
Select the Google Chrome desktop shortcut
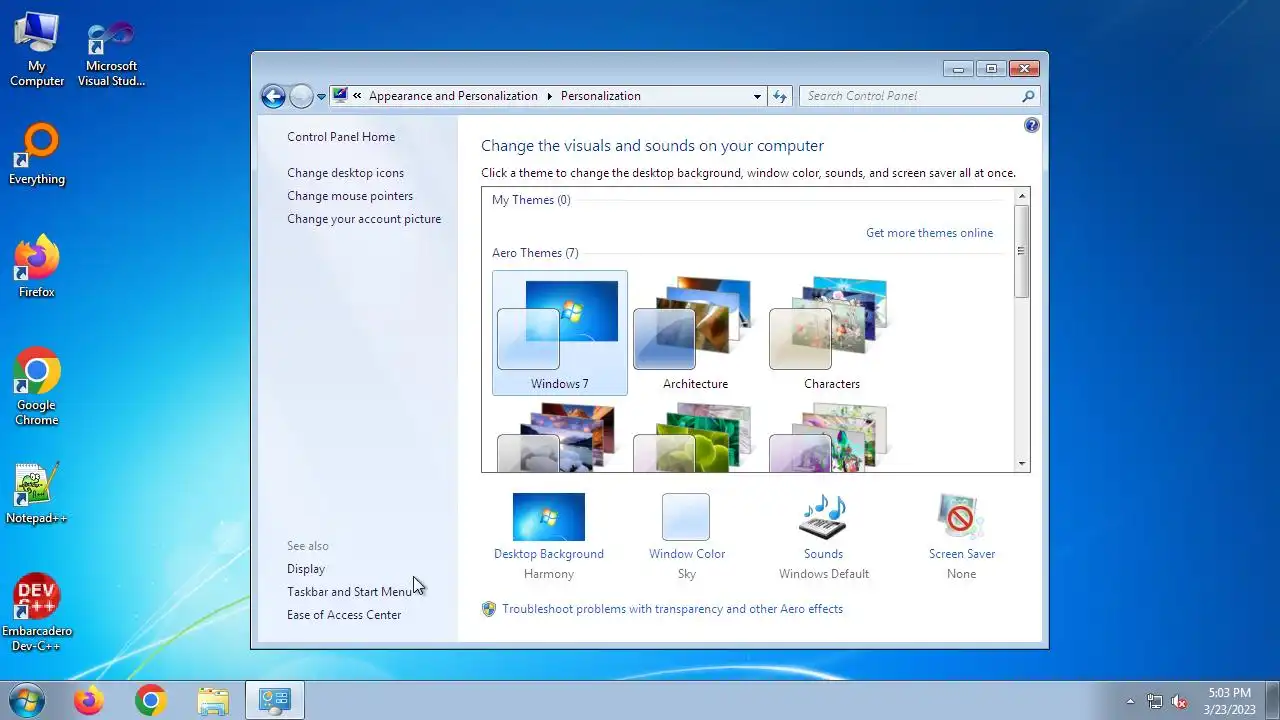[37, 387]
